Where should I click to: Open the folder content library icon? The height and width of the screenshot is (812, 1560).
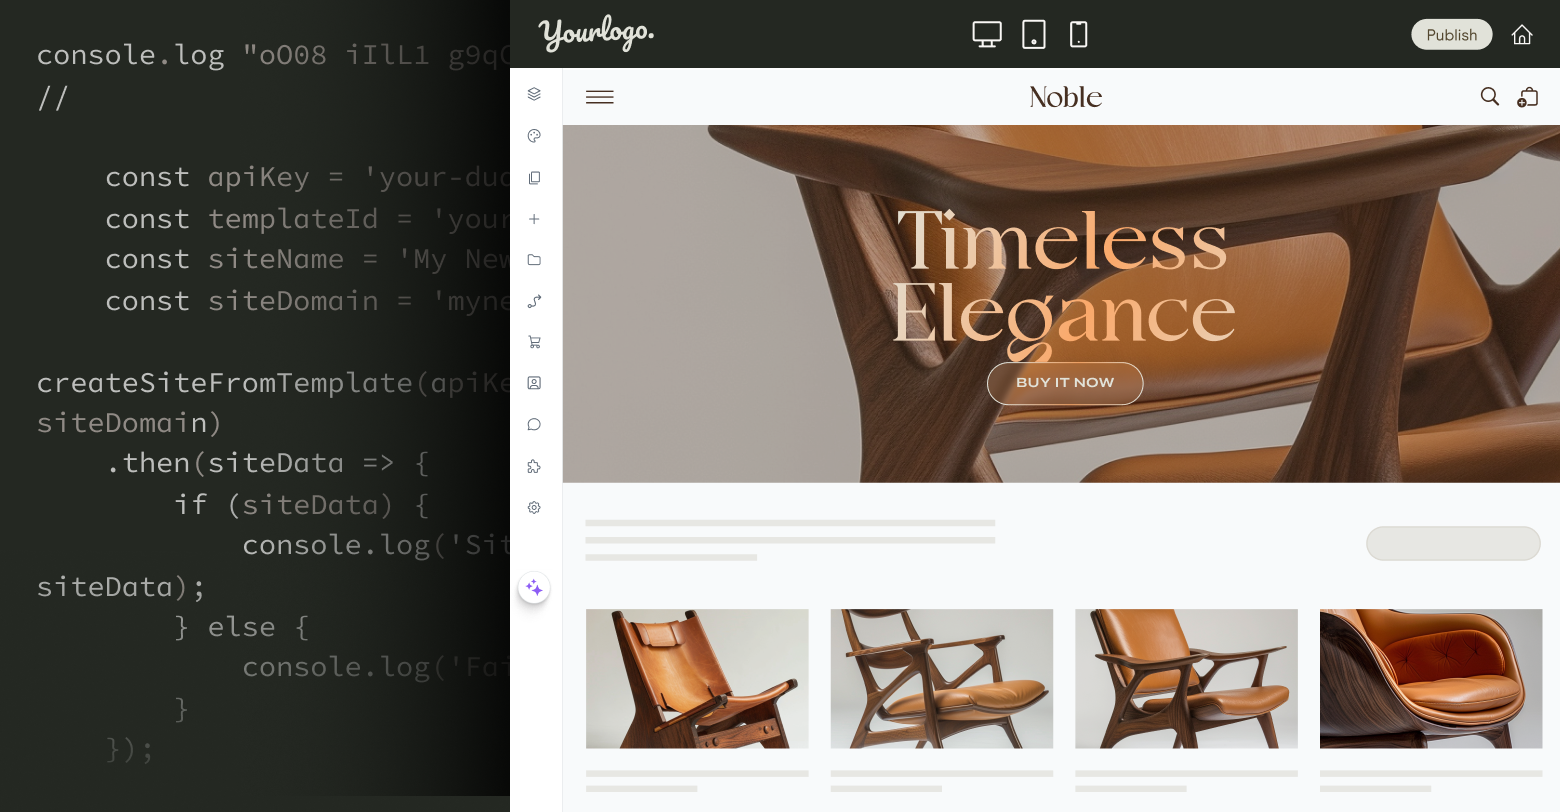(x=534, y=260)
